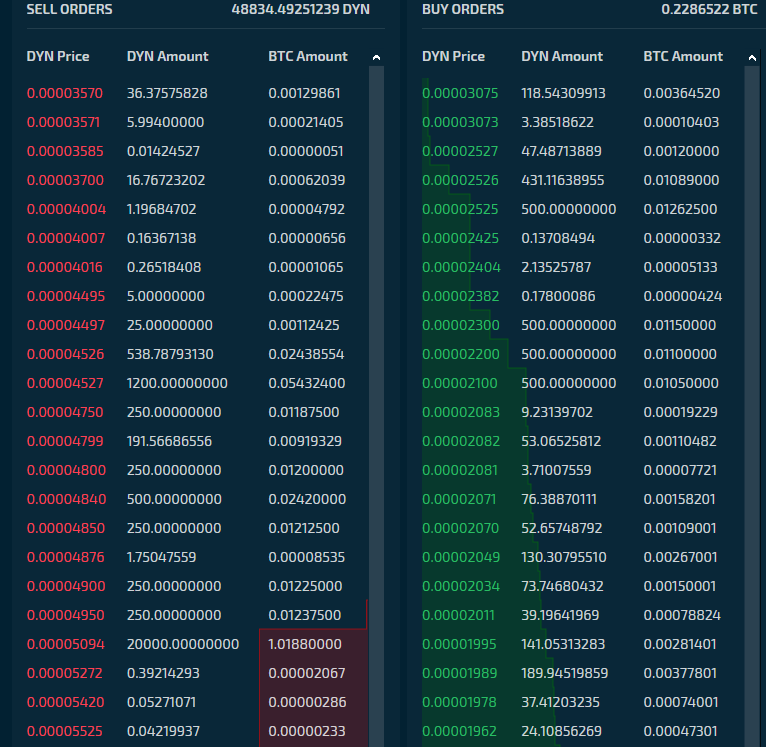766x747 pixels.
Task: Select sell order priced 0.00004016
Action: click(197, 267)
